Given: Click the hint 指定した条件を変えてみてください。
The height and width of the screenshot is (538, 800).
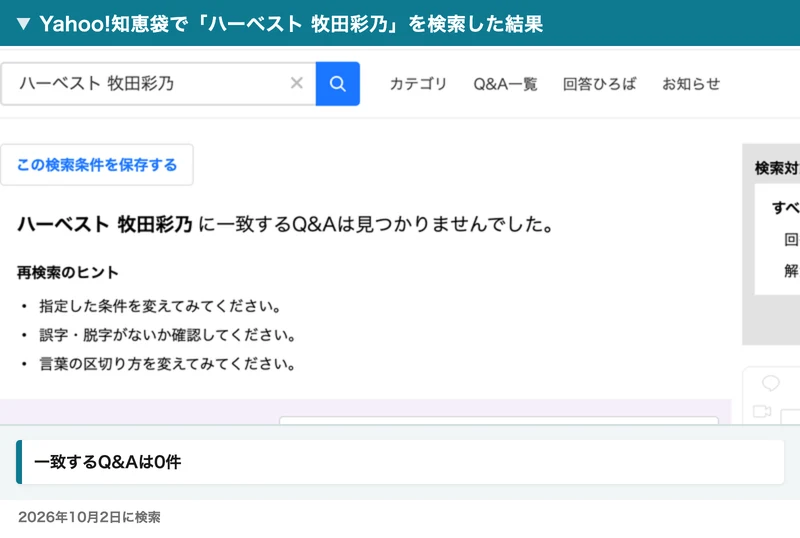Looking at the screenshot, I should (160, 306).
